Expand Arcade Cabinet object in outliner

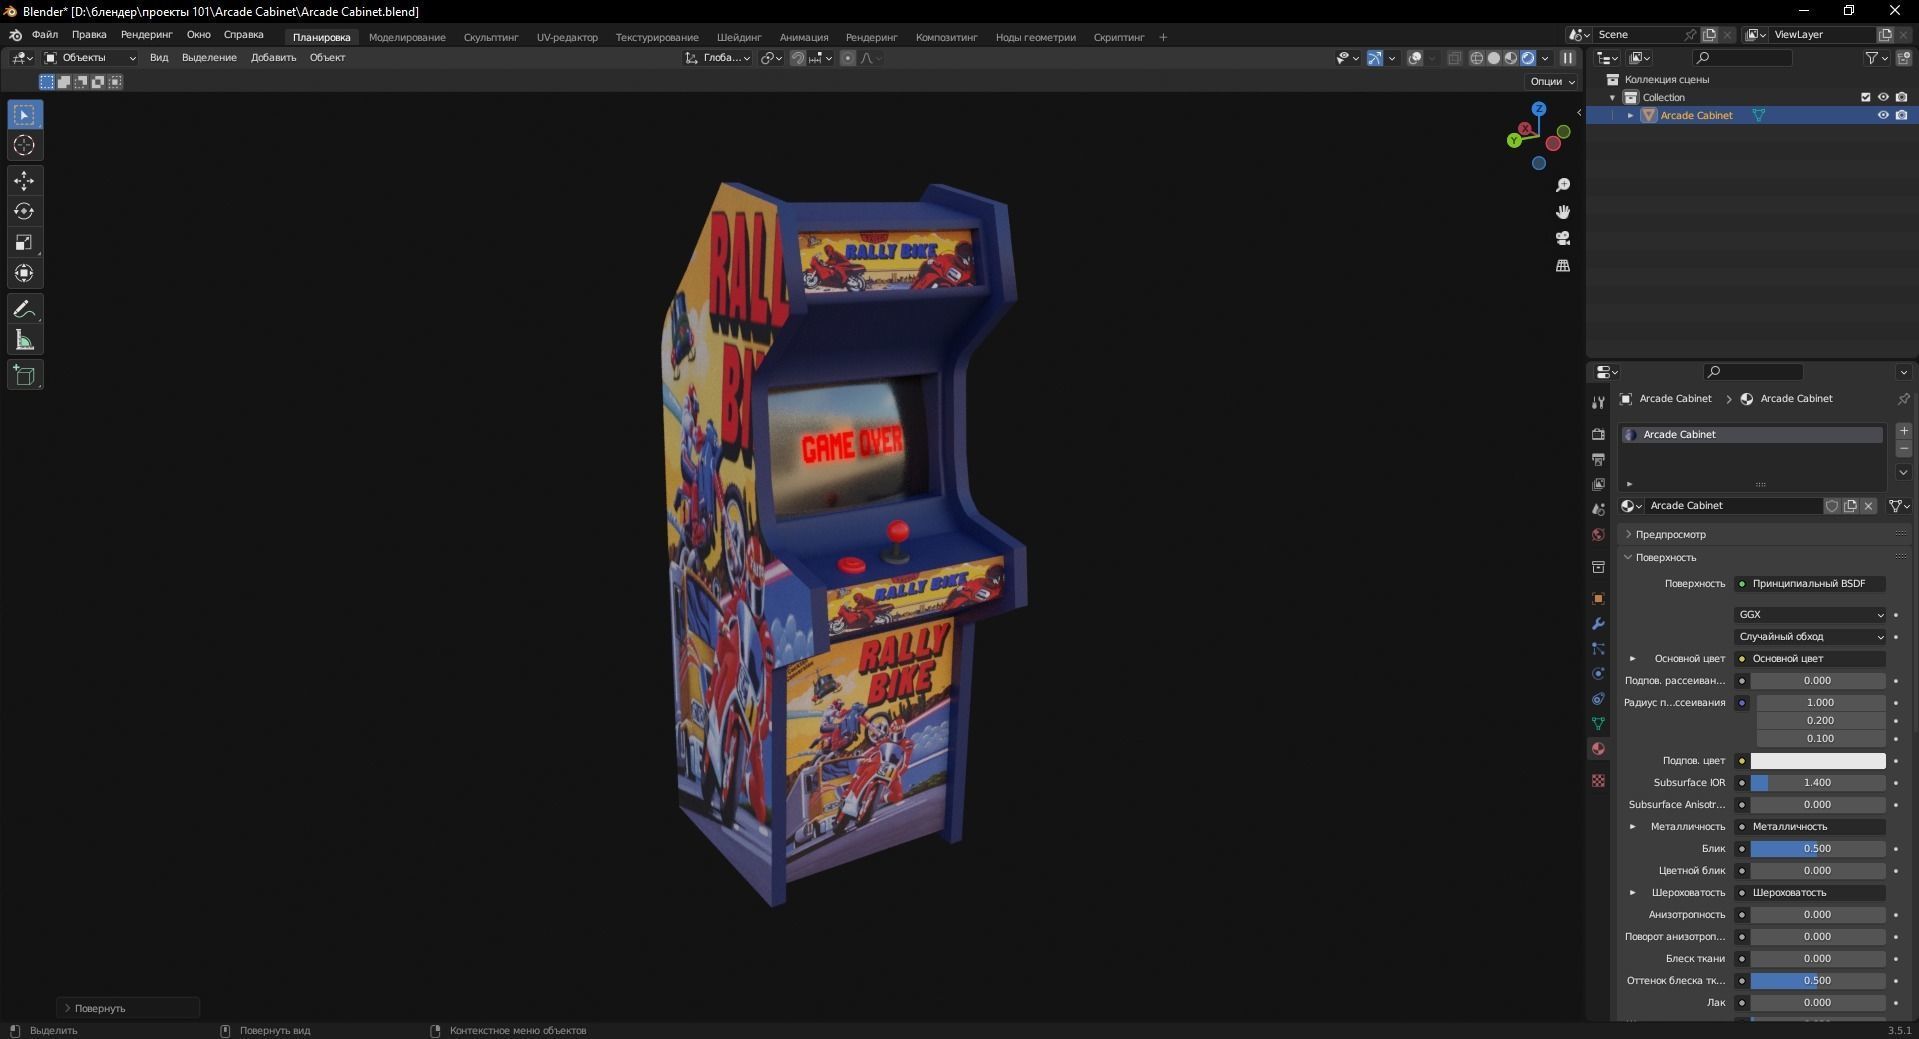pyautogui.click(x=1631, y=115)
